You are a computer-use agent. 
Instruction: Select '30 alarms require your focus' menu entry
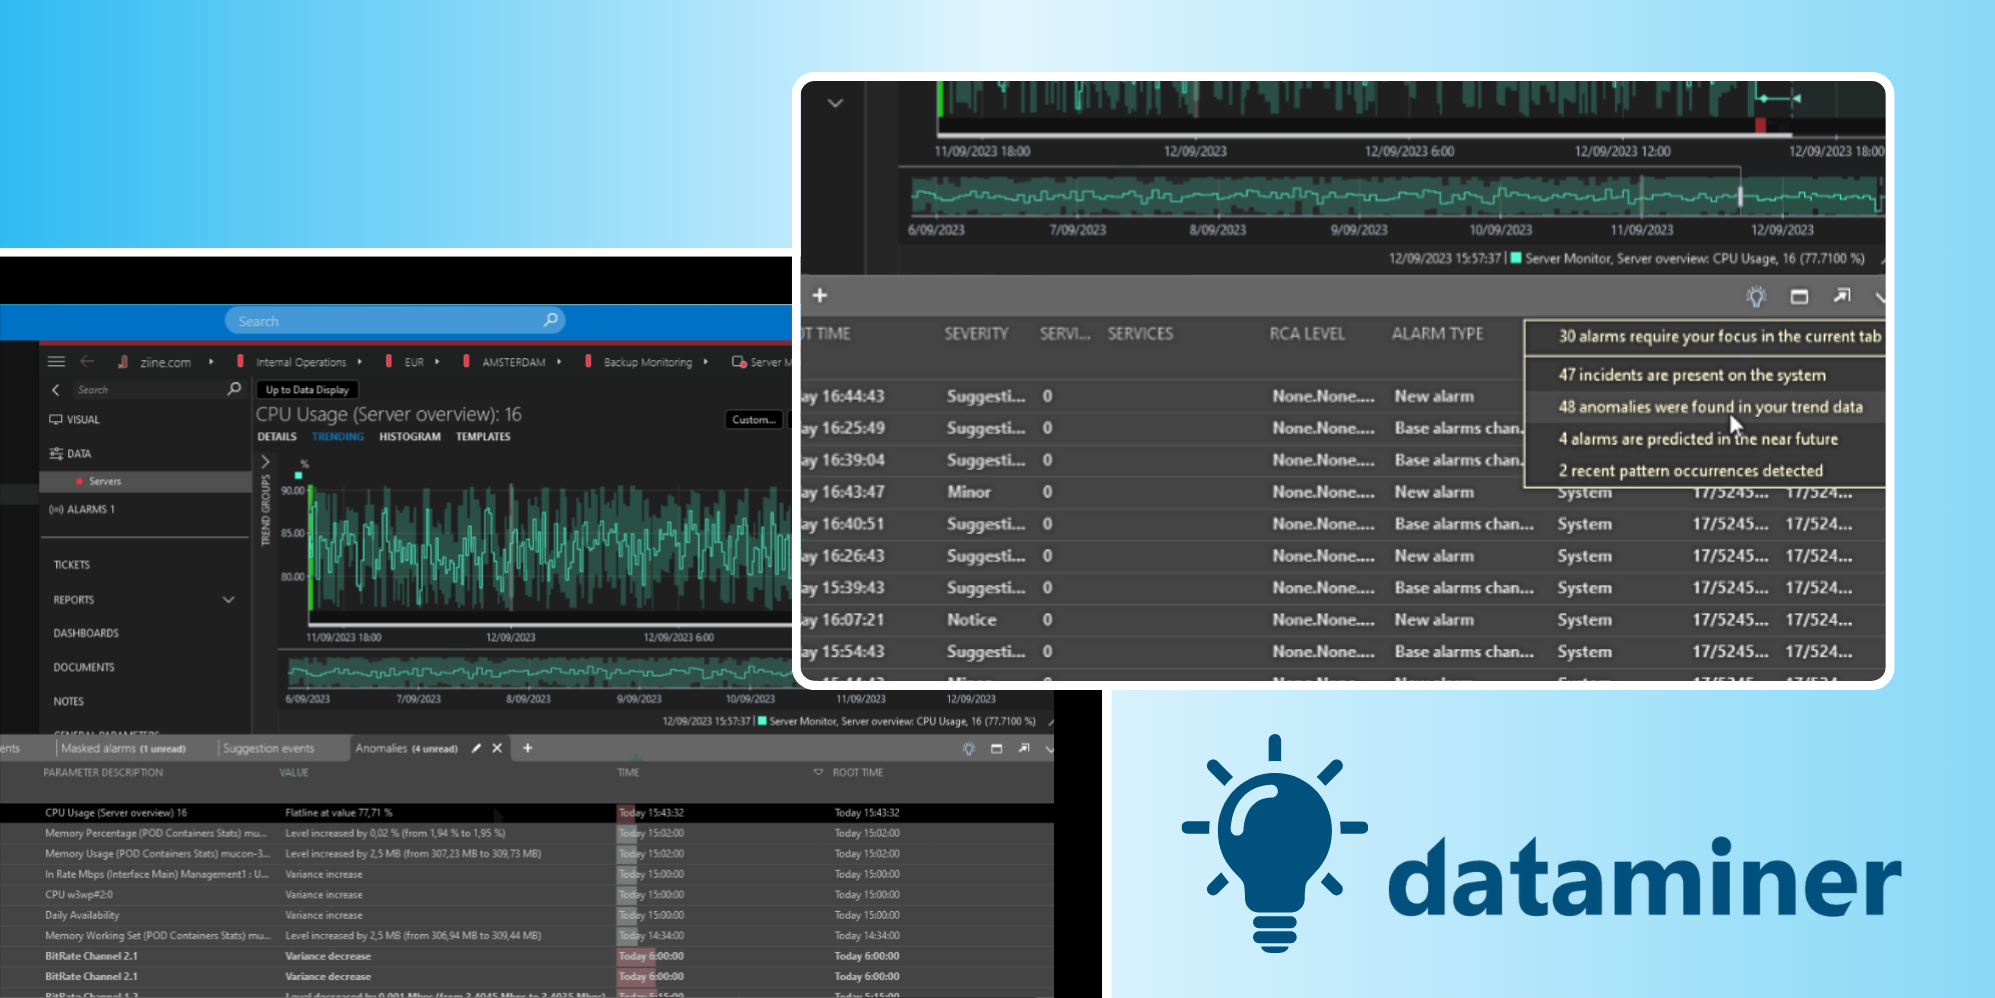pyautogui.click(x=1705, y=337)
